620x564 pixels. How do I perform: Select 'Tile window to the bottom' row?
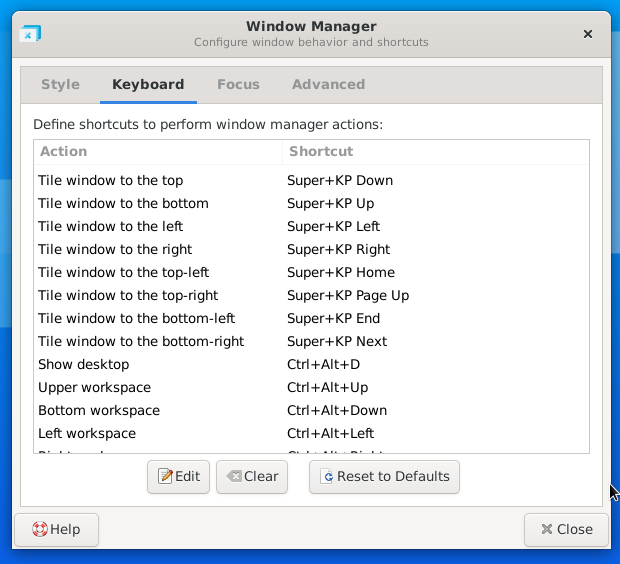point(312,204)
